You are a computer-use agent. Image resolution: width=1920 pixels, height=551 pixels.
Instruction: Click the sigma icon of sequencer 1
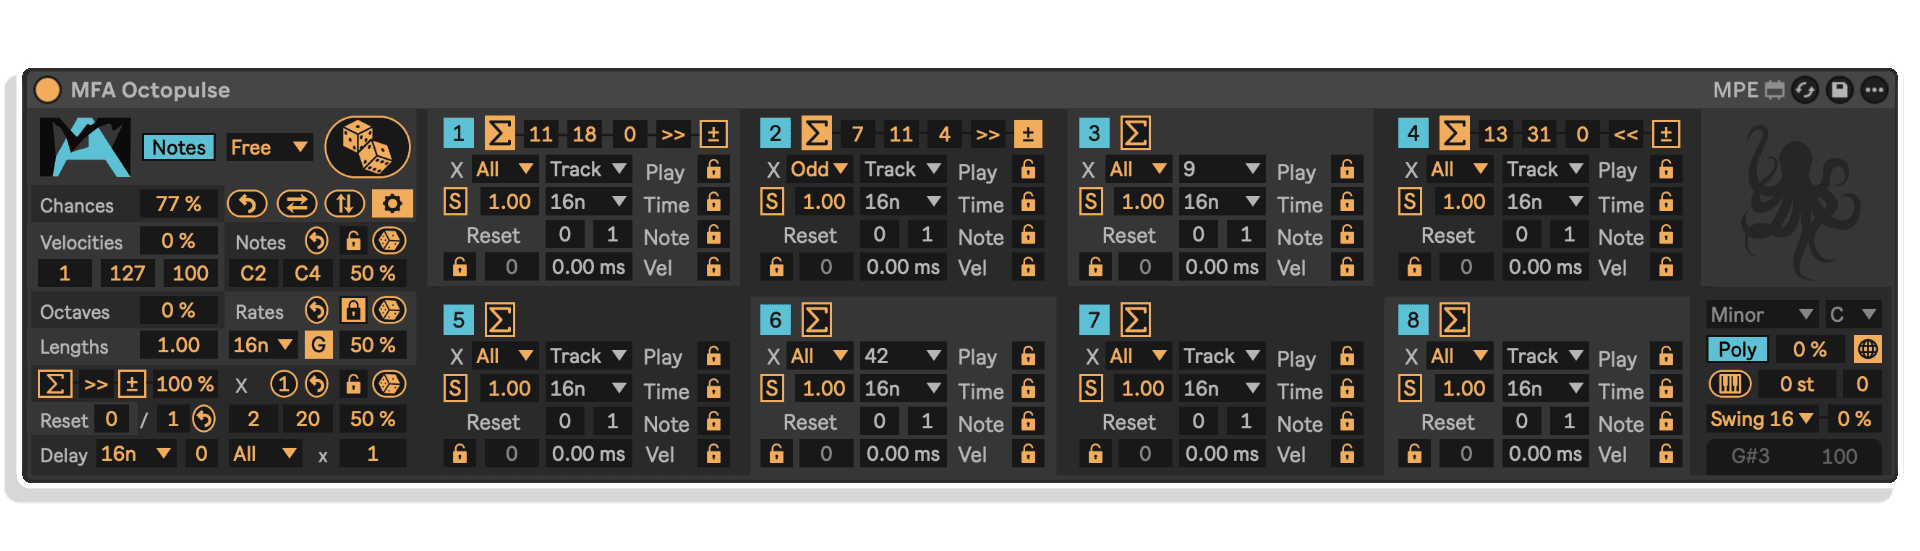point(500,133)
